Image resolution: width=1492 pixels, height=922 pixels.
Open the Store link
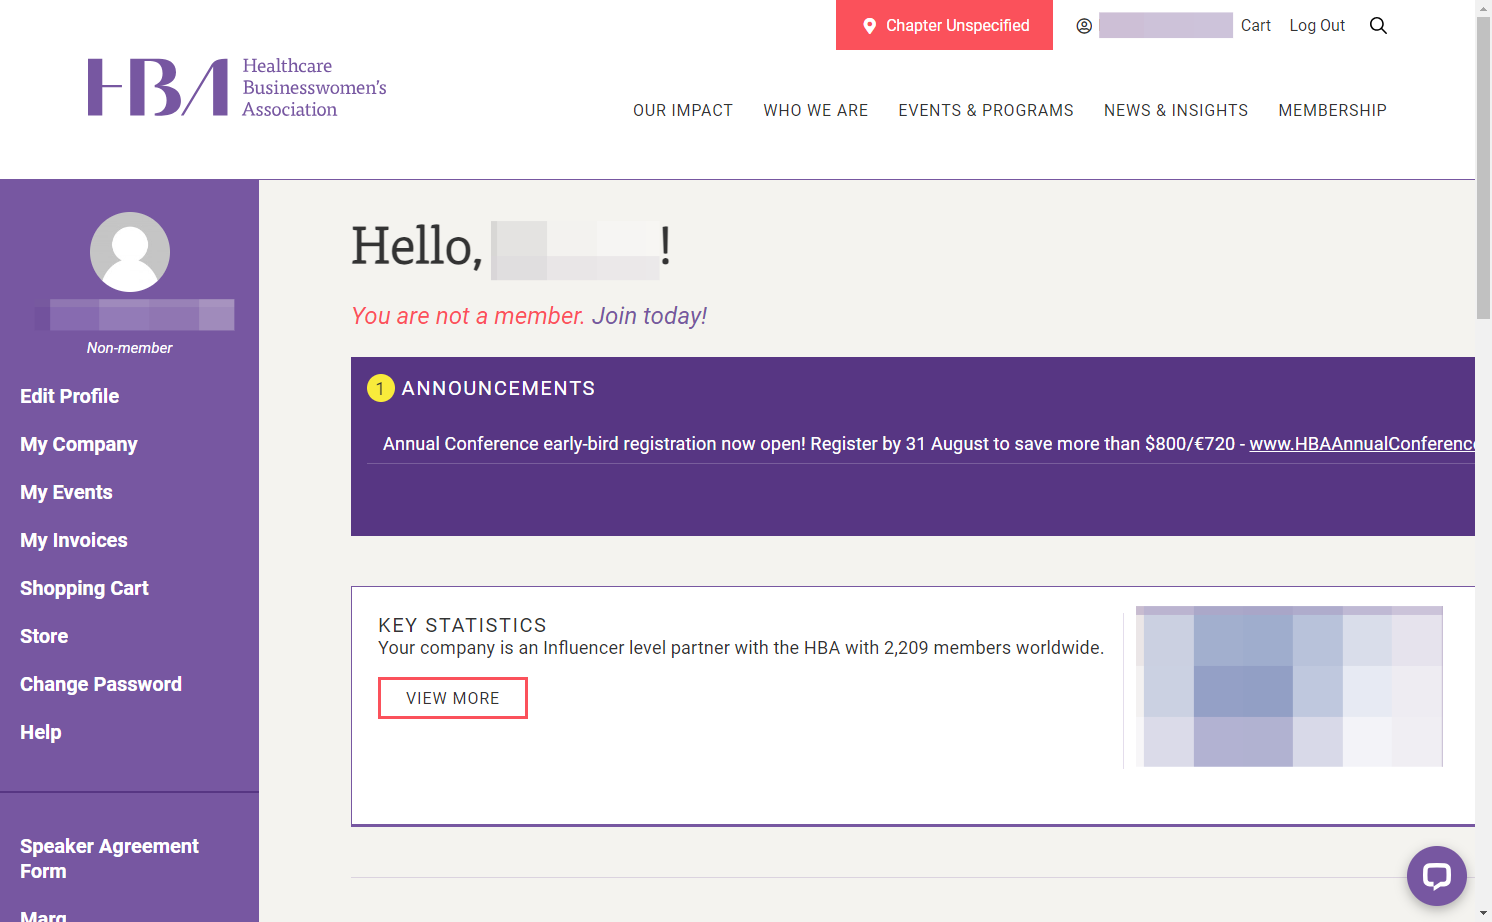click(44, 636)
